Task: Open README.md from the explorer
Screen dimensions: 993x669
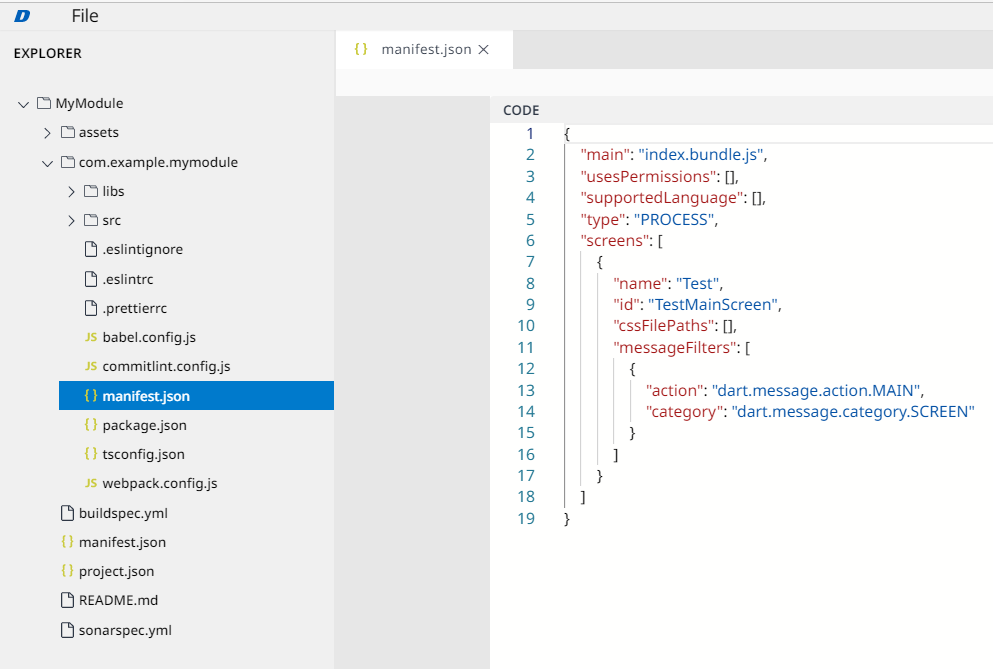Action: pos(118,601)
